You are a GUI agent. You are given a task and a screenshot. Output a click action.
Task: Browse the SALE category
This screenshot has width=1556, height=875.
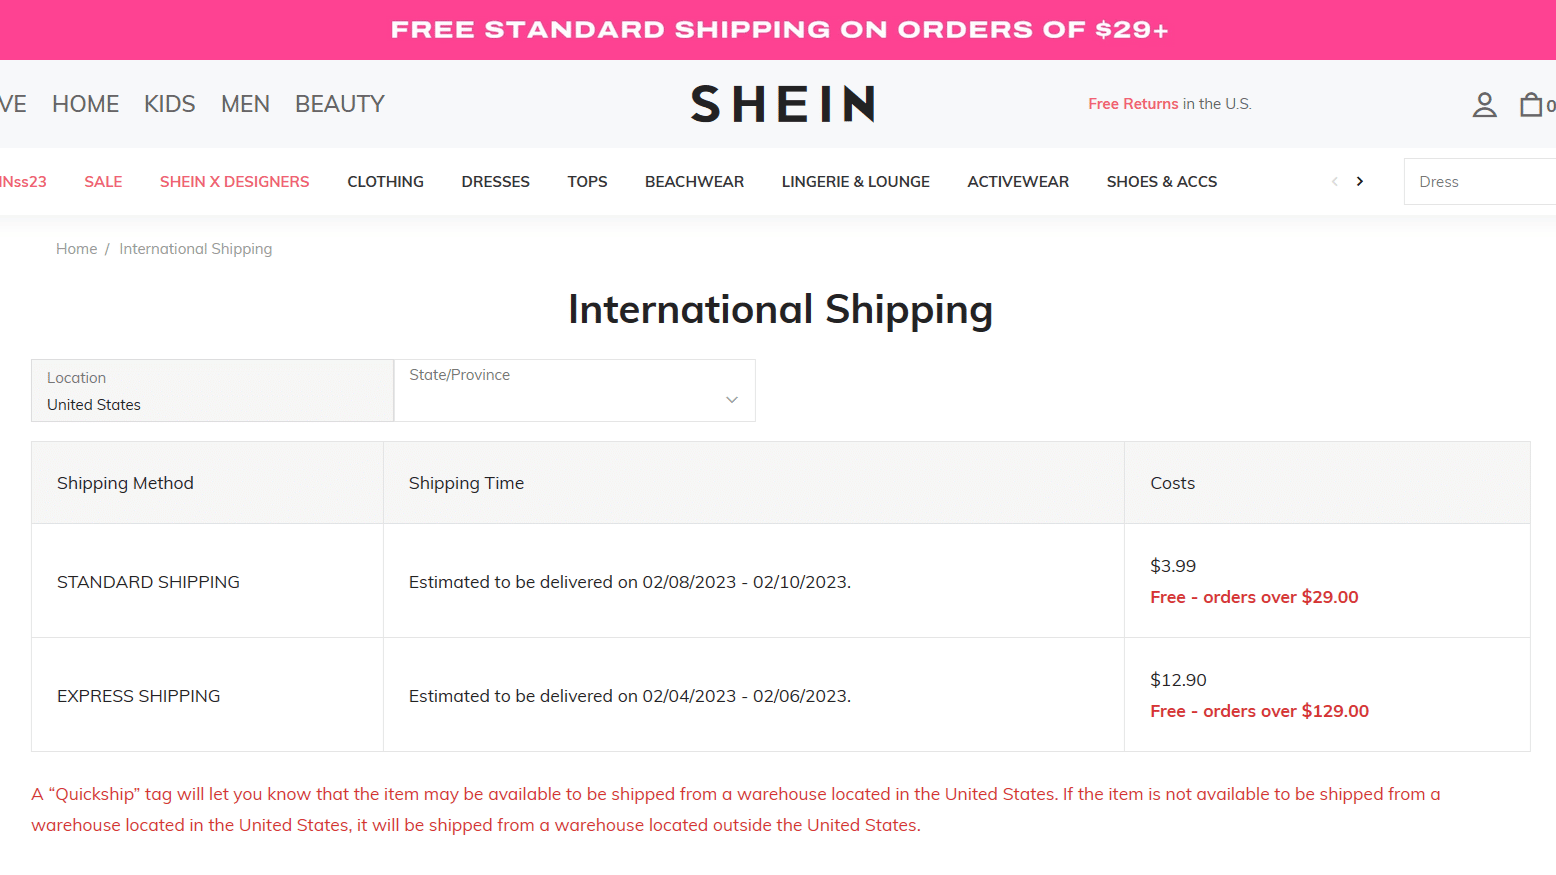click(x=103, y=182)
